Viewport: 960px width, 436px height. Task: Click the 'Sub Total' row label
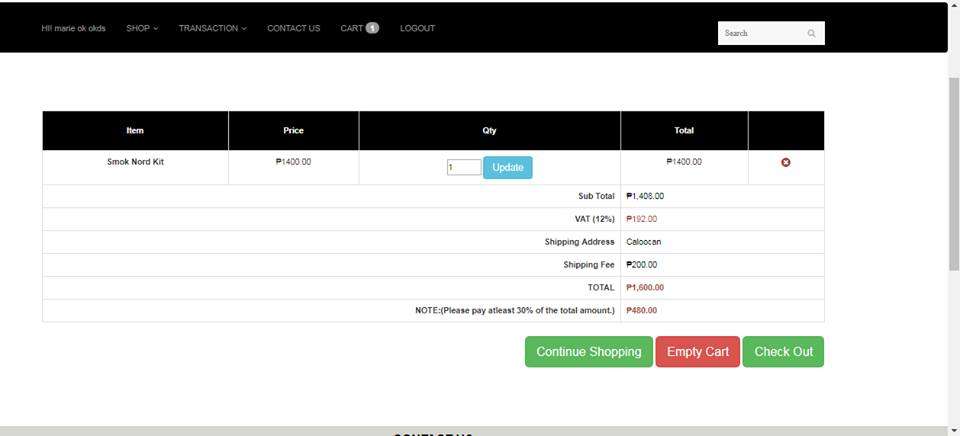[596, 196]
